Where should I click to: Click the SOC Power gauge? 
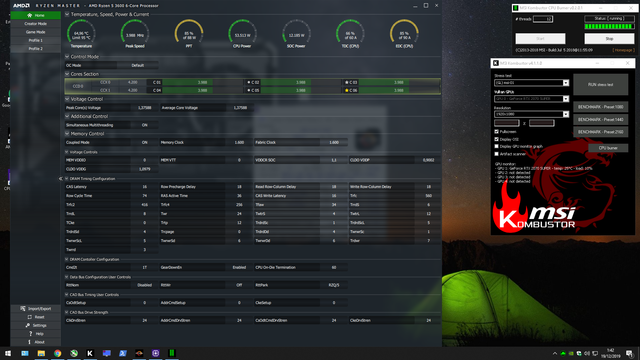point(296,33)
